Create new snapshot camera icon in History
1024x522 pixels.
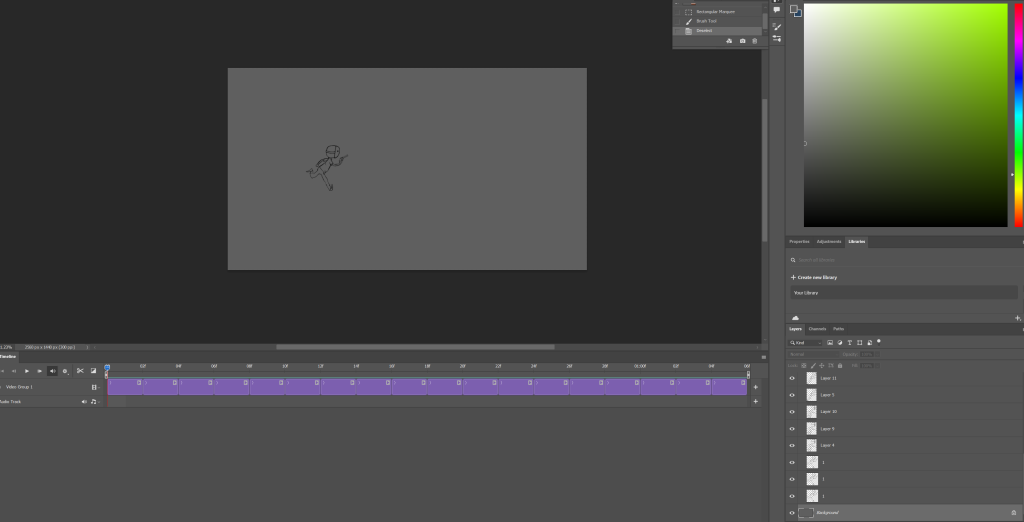click(742, 41)
